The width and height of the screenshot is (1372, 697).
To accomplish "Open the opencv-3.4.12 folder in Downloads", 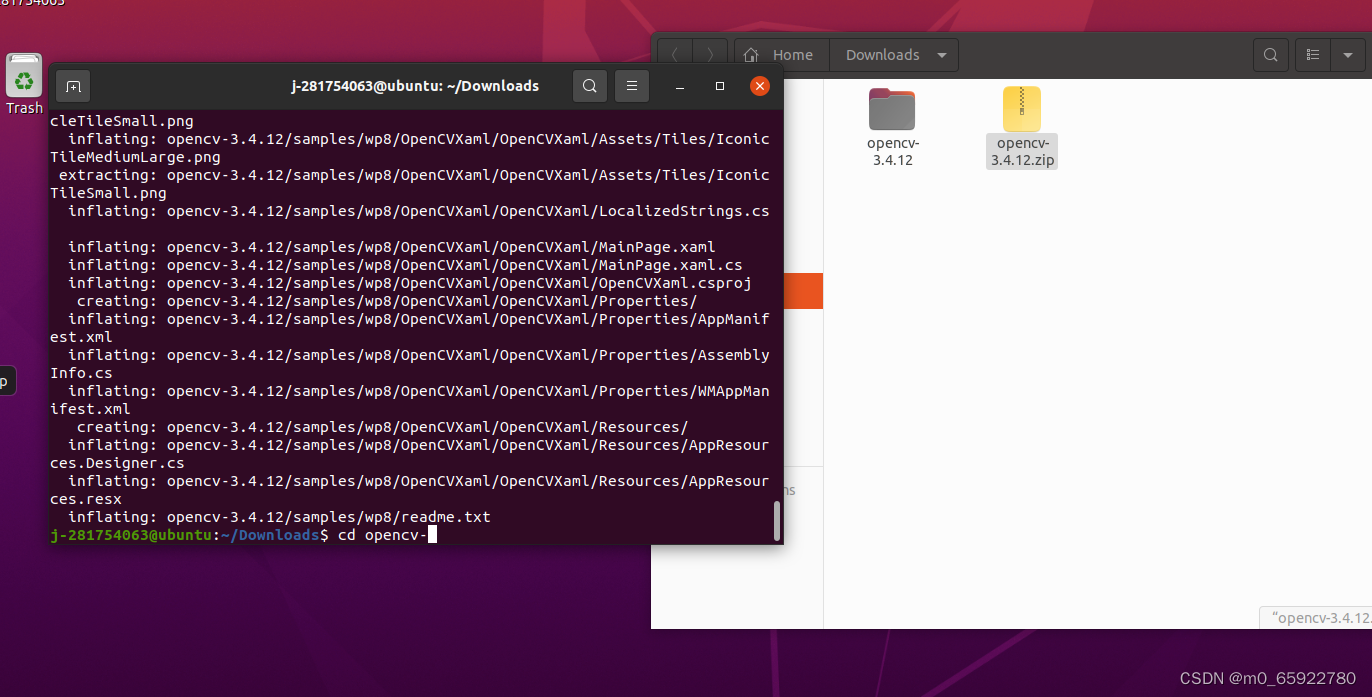I will click(x=891, y=120).
